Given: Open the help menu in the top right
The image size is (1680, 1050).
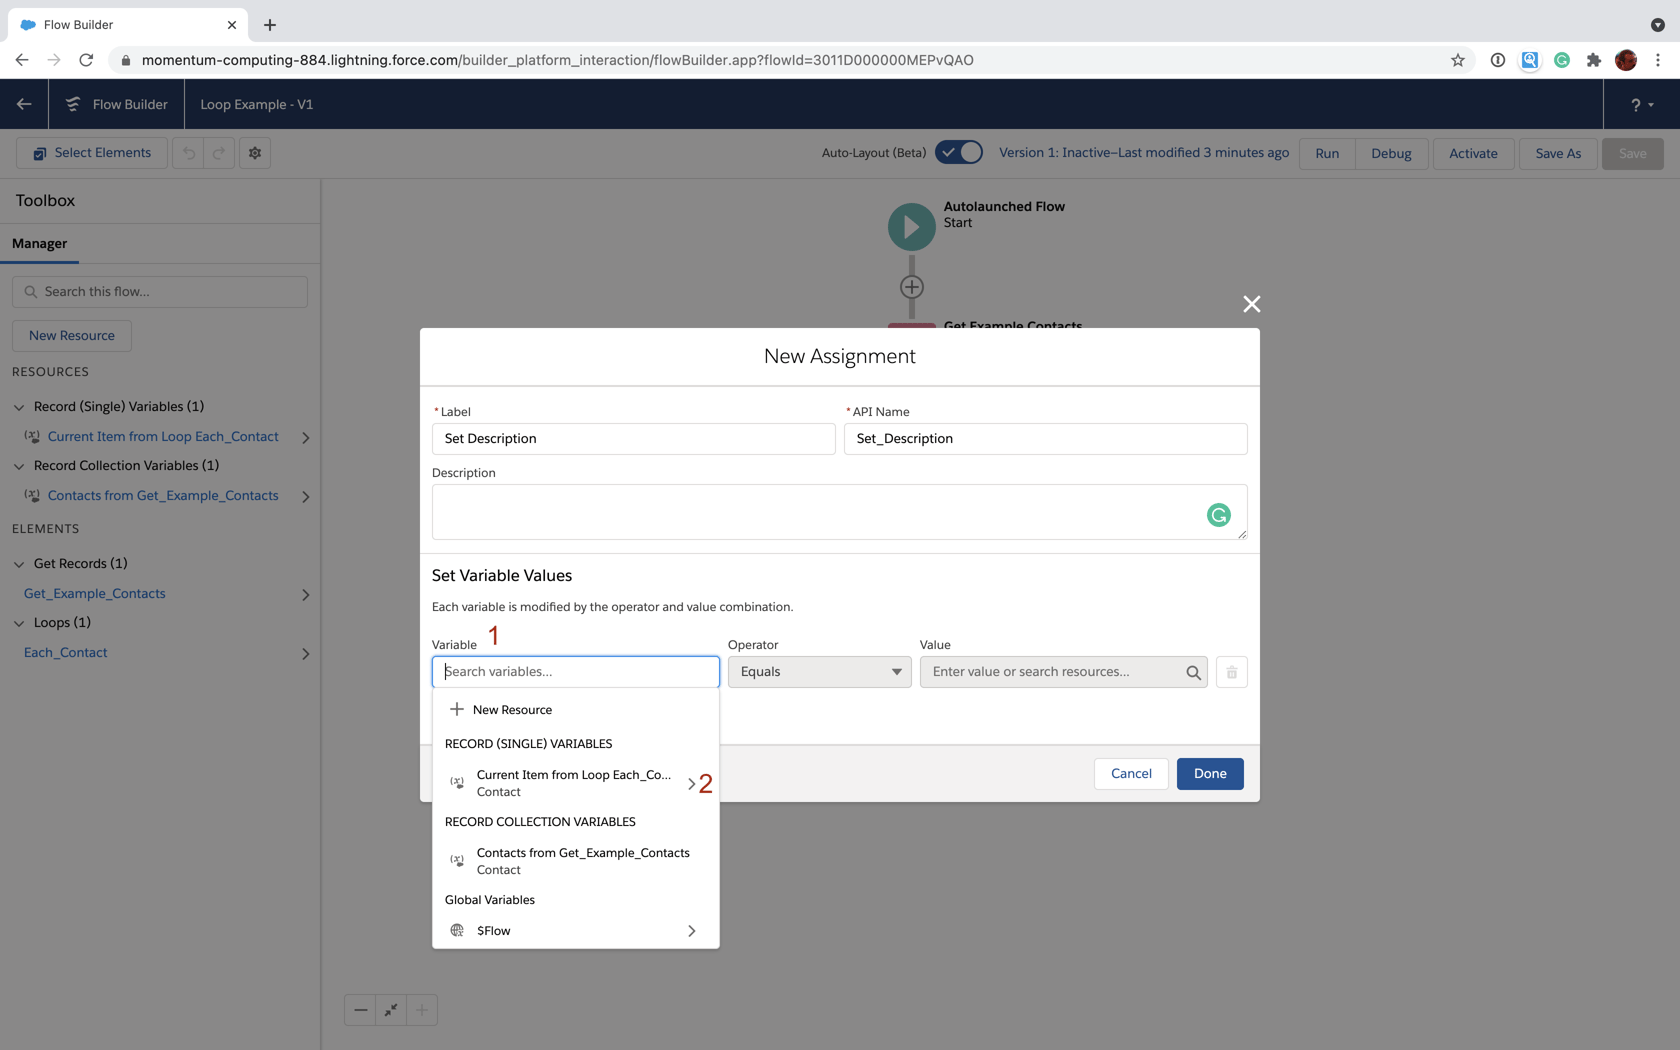Looking at the screenshot, I should (x=1638, y=104).
